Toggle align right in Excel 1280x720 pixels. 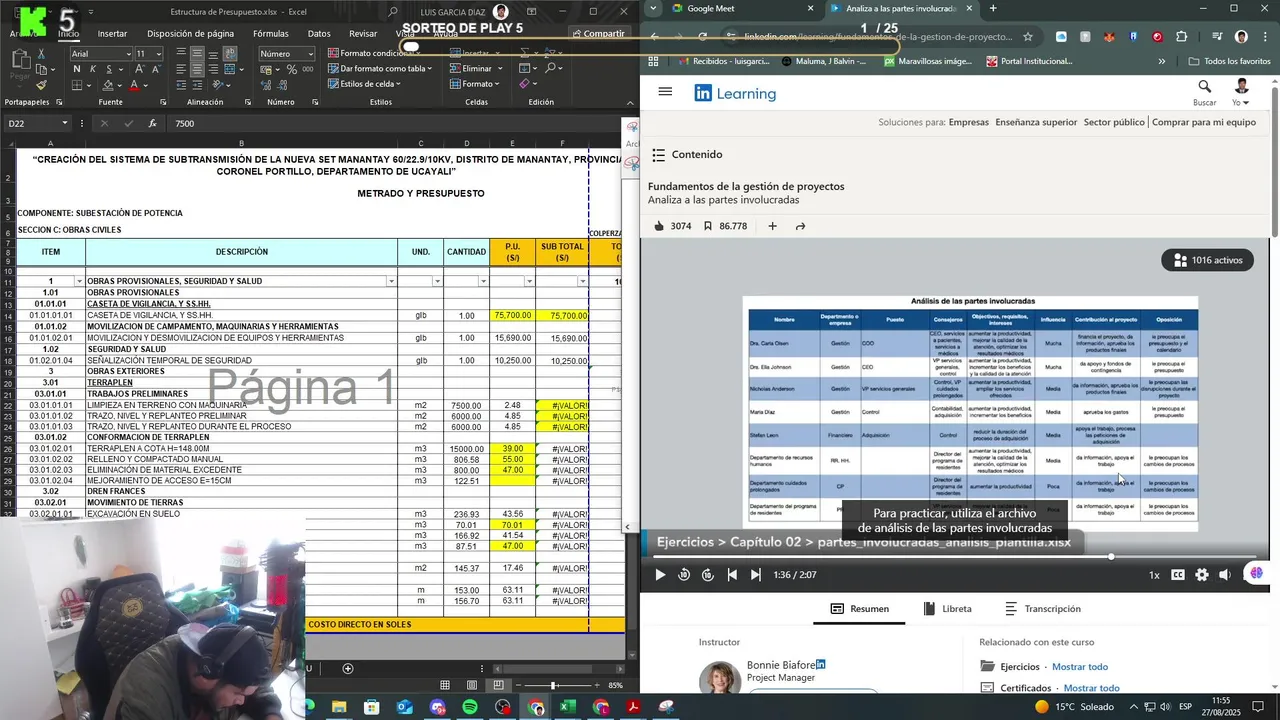pos(215,69)
